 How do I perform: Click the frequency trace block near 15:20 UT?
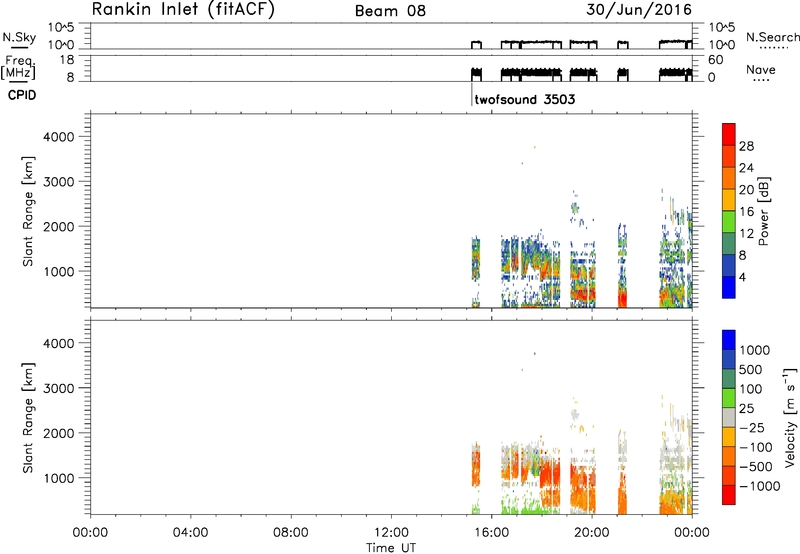click(476, 74)
